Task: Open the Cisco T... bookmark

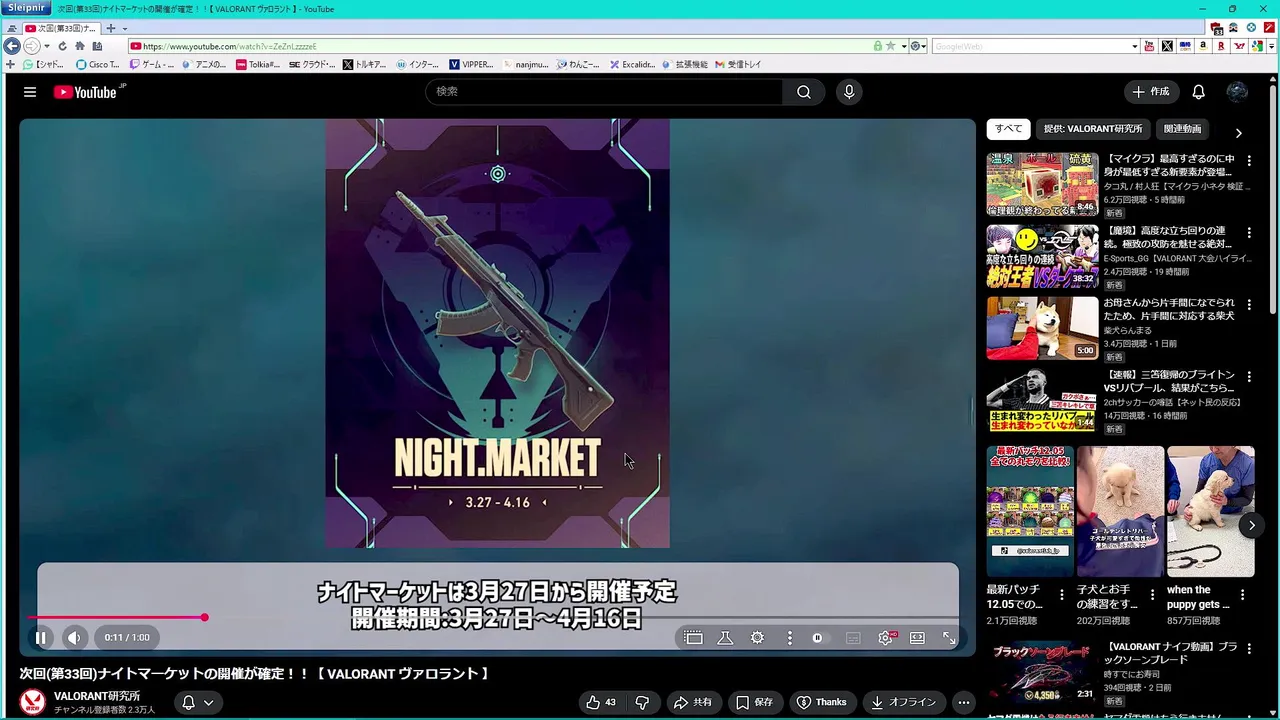Action: pos(97,64)
